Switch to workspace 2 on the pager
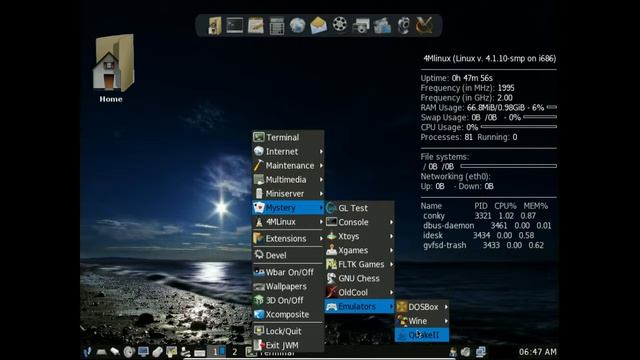Viewport: 640px width, 360px height. click(x=234, y=351)
